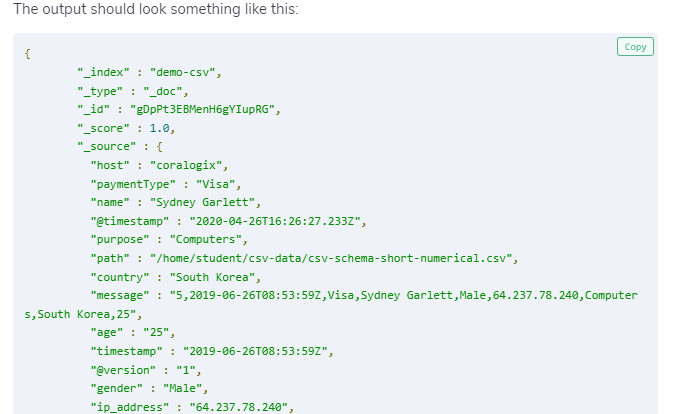Click the "demo-csv" index value

[182, 72]
